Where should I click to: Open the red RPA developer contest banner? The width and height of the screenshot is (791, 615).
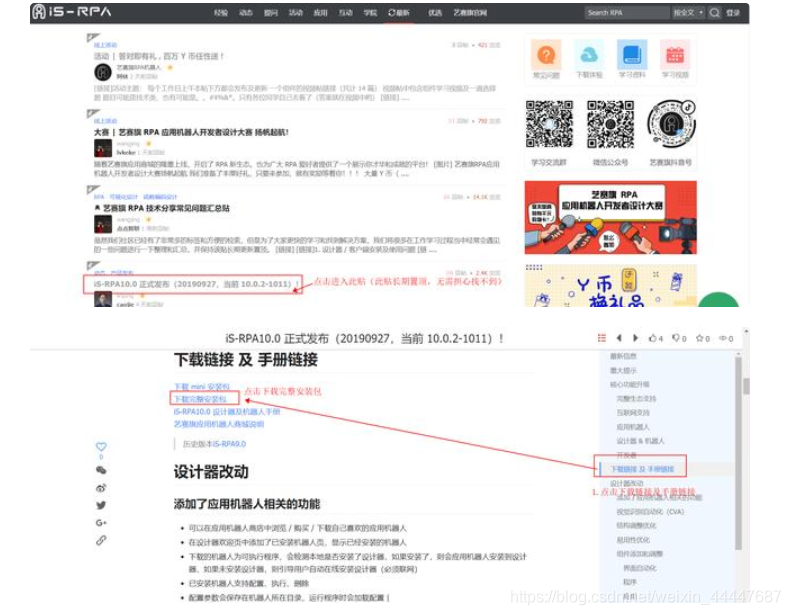tap(610, 217)
